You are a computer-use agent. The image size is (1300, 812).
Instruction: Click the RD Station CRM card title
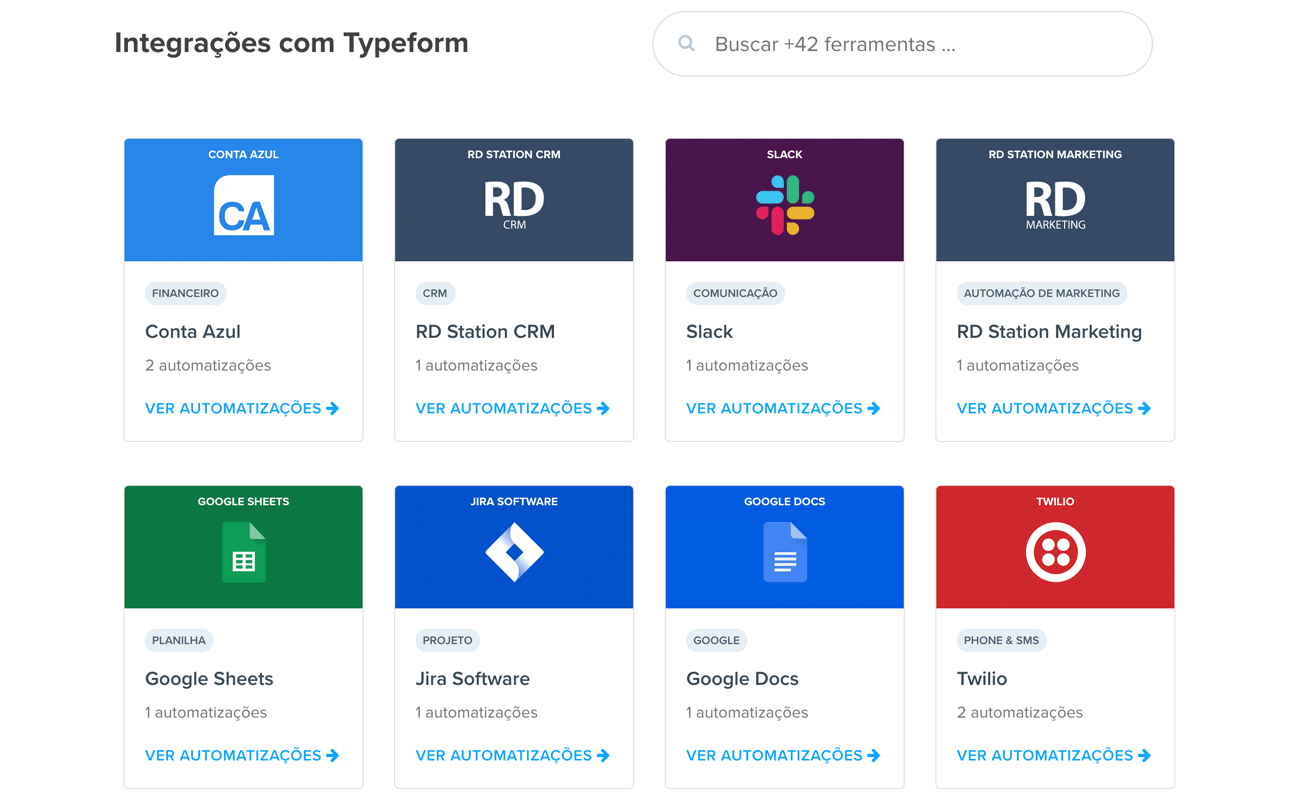click(485, 331)
